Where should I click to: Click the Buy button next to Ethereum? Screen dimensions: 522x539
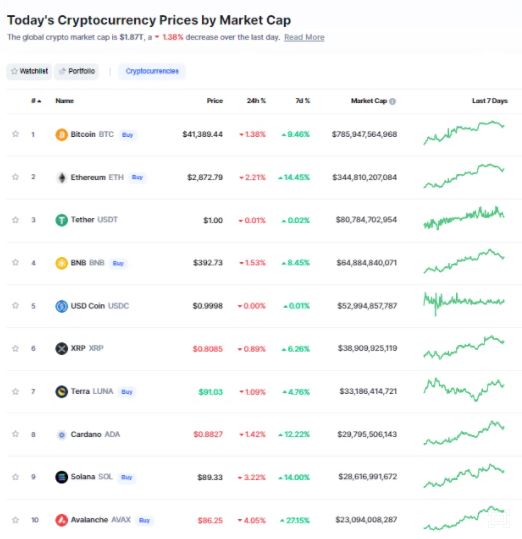coord(137,177)
